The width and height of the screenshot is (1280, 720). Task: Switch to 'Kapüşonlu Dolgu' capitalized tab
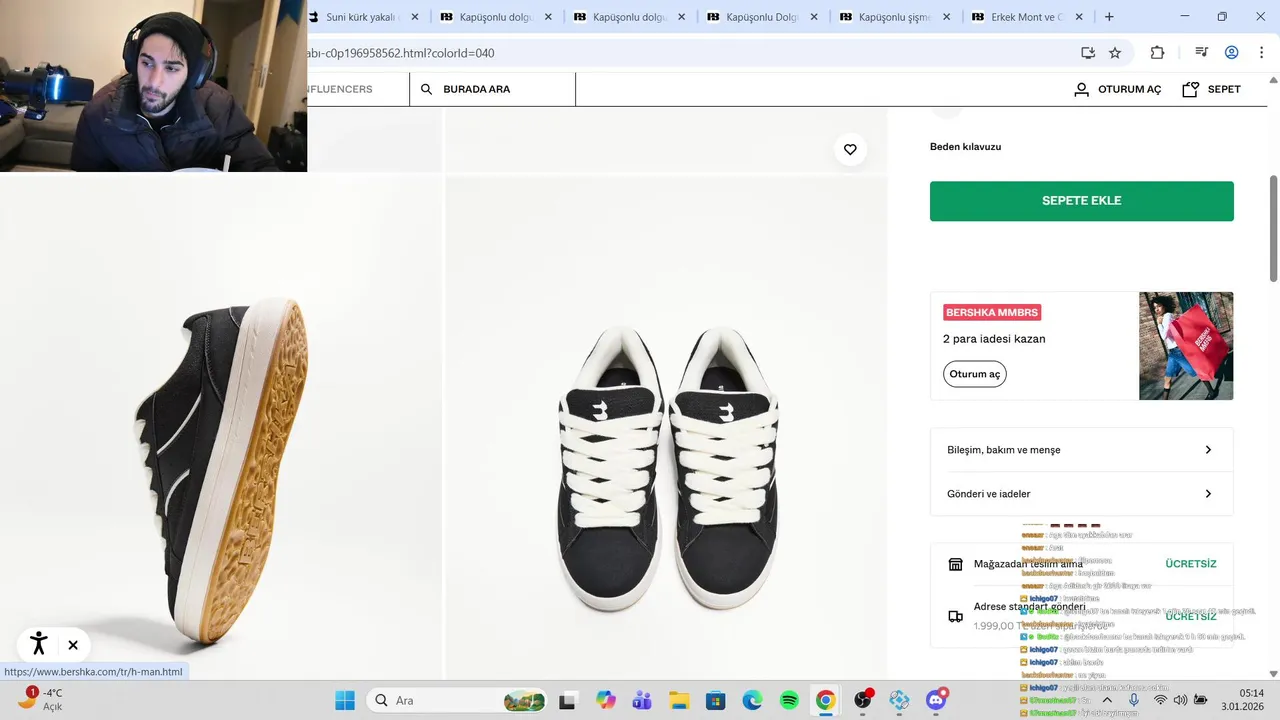coord(762,17)
